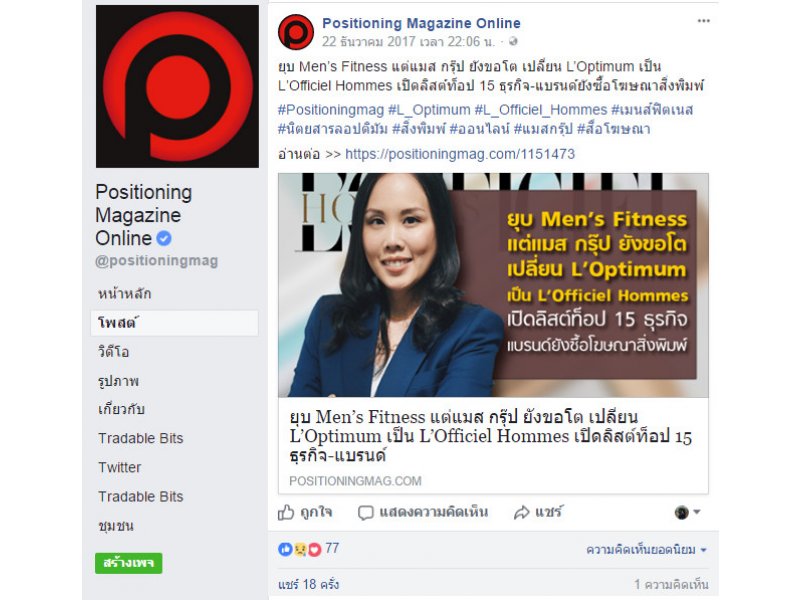This screenshot has width=800, height=600.
Task: Click the heart reaction icon next to 77
Action: 315,549
